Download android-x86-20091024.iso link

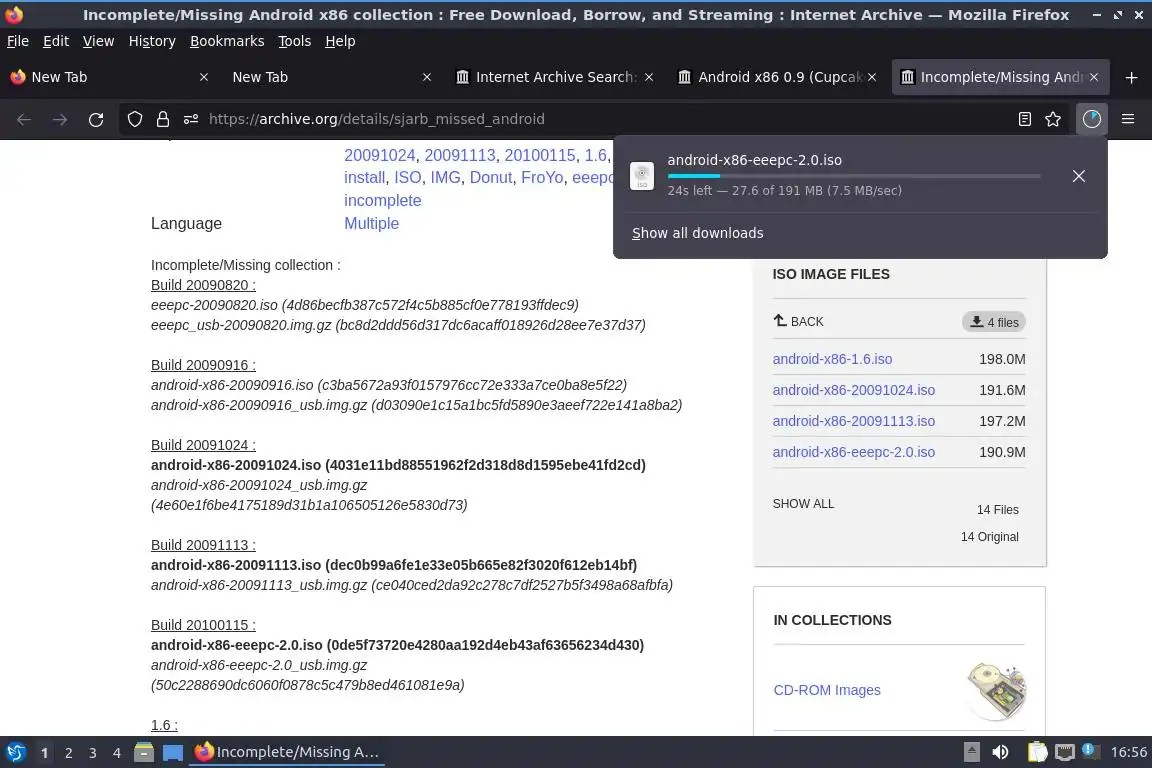pos(854,390)
